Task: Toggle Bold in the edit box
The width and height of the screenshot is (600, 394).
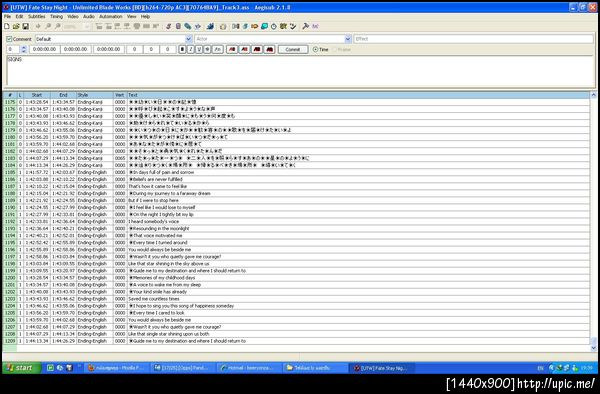Action: (x=182, y=49)
